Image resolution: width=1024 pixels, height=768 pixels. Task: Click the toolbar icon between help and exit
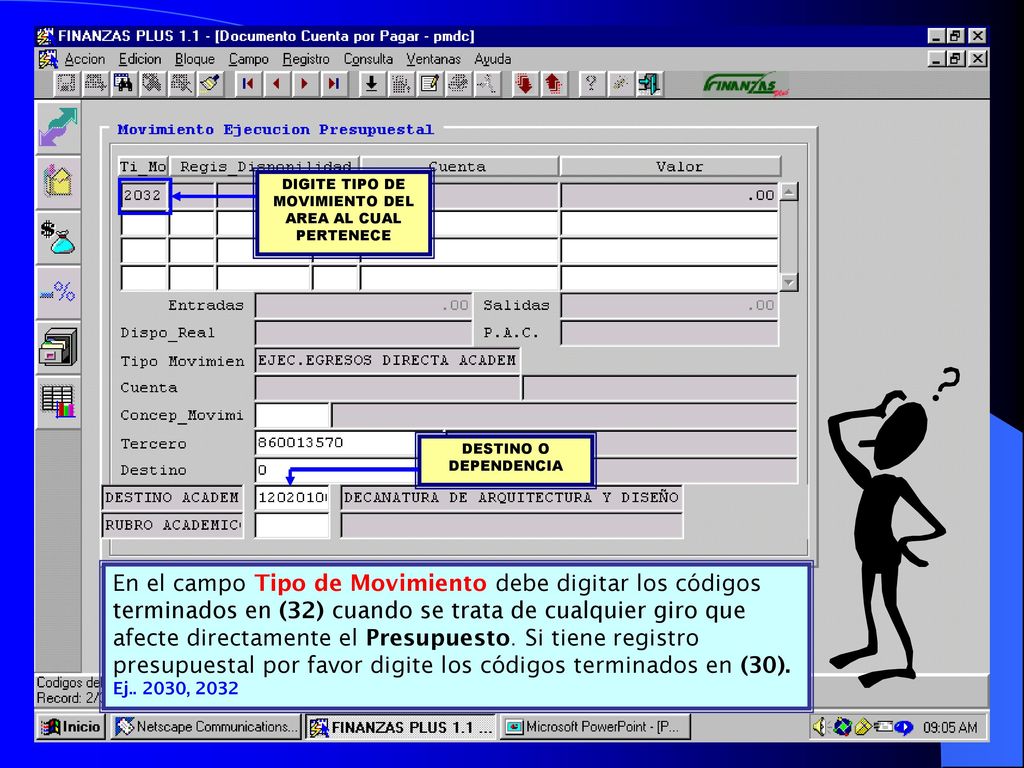coord(620,84)
